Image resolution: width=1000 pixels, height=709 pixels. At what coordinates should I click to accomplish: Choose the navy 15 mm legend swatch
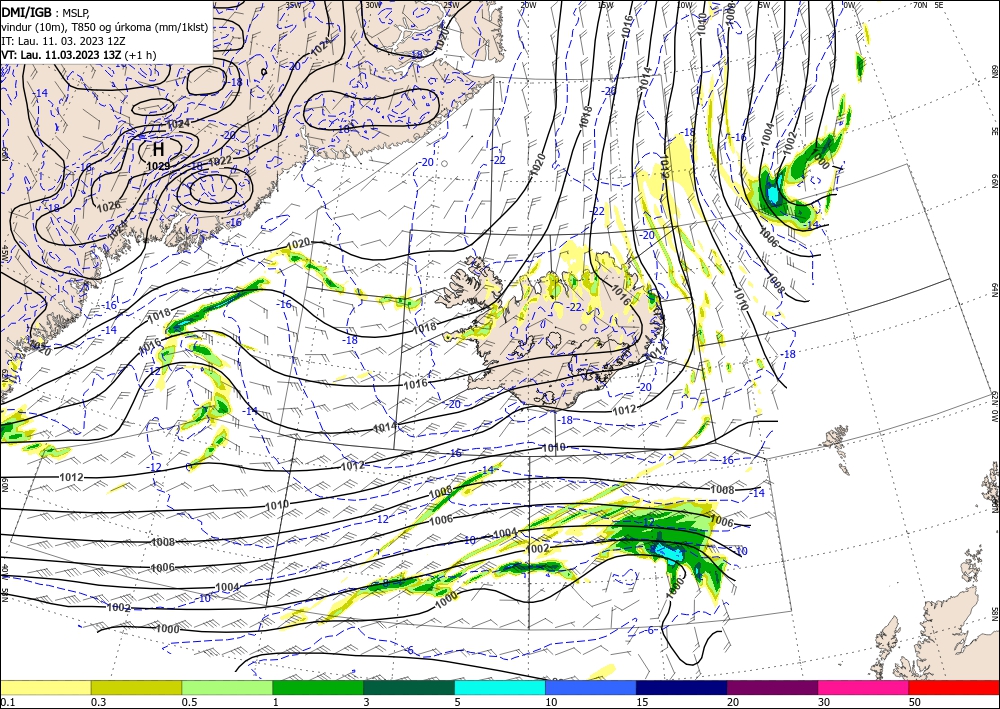click(682, 687)
